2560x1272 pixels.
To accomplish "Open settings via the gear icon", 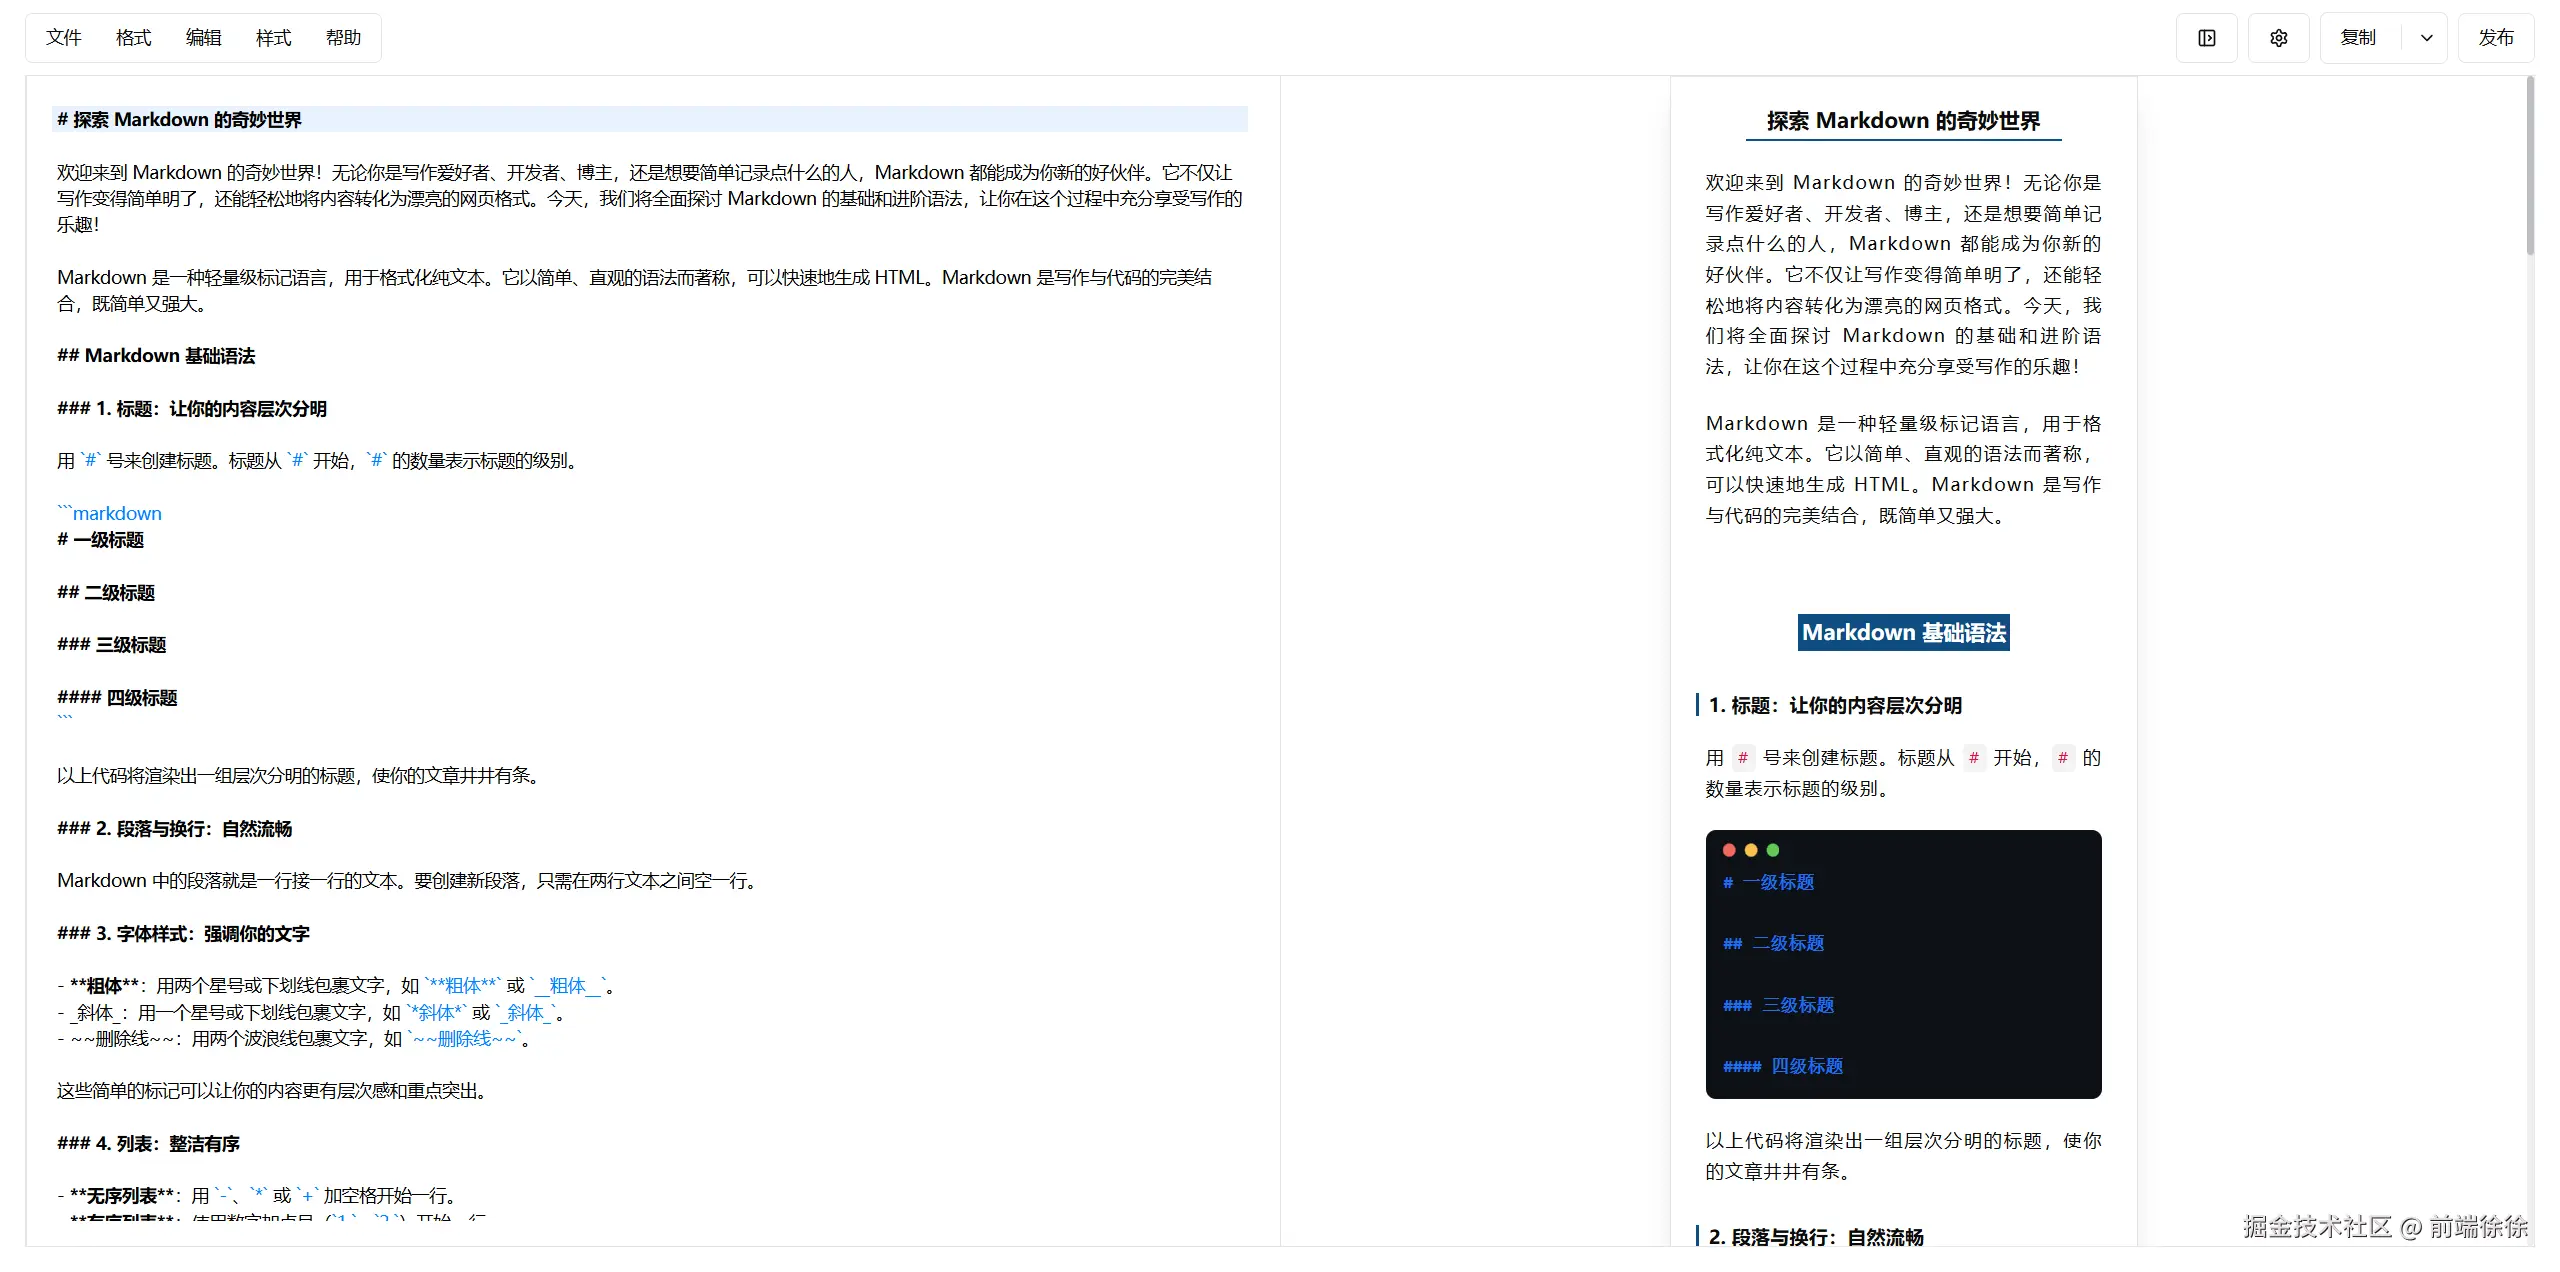I will click(2278, 38).
